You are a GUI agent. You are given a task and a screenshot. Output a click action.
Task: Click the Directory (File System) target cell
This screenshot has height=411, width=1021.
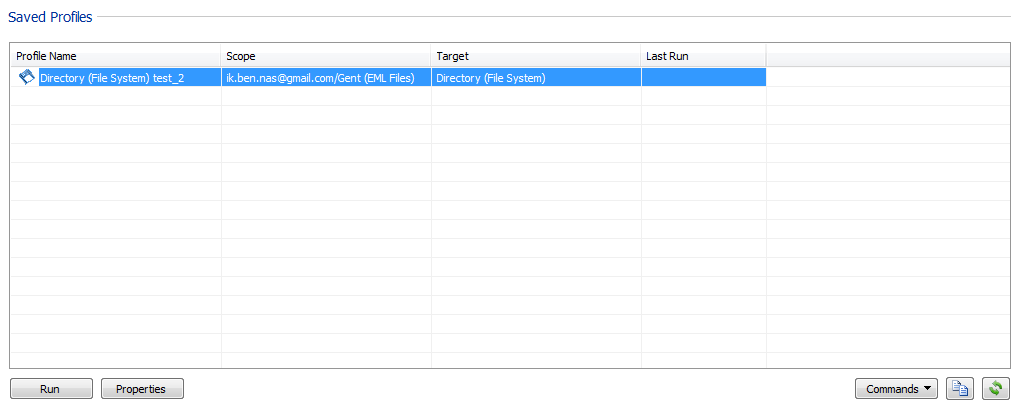(491, 78)
